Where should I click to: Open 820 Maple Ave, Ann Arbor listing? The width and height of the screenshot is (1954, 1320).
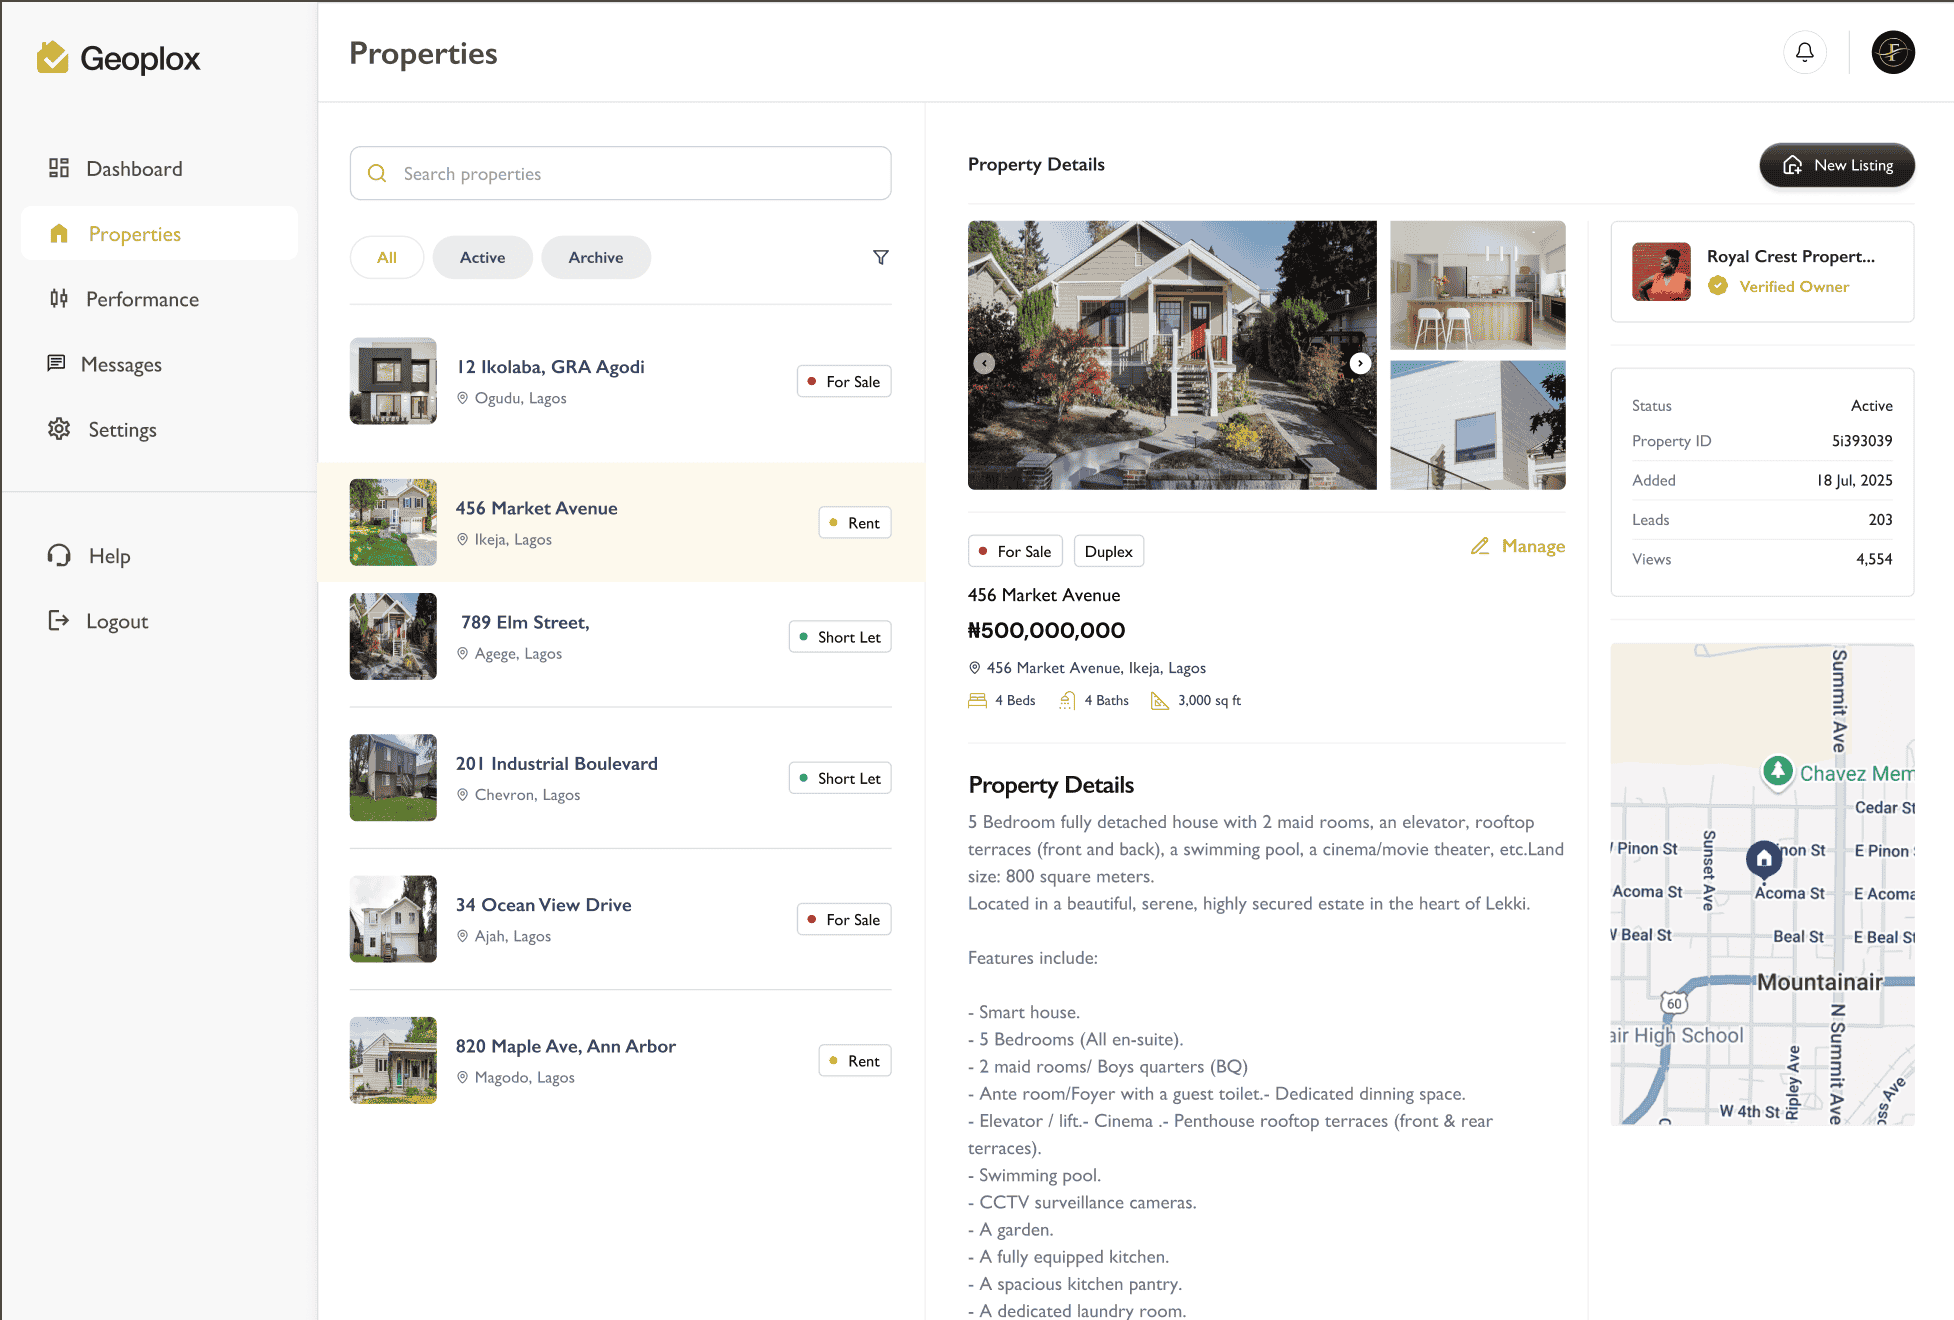[x=620, y=1060]
